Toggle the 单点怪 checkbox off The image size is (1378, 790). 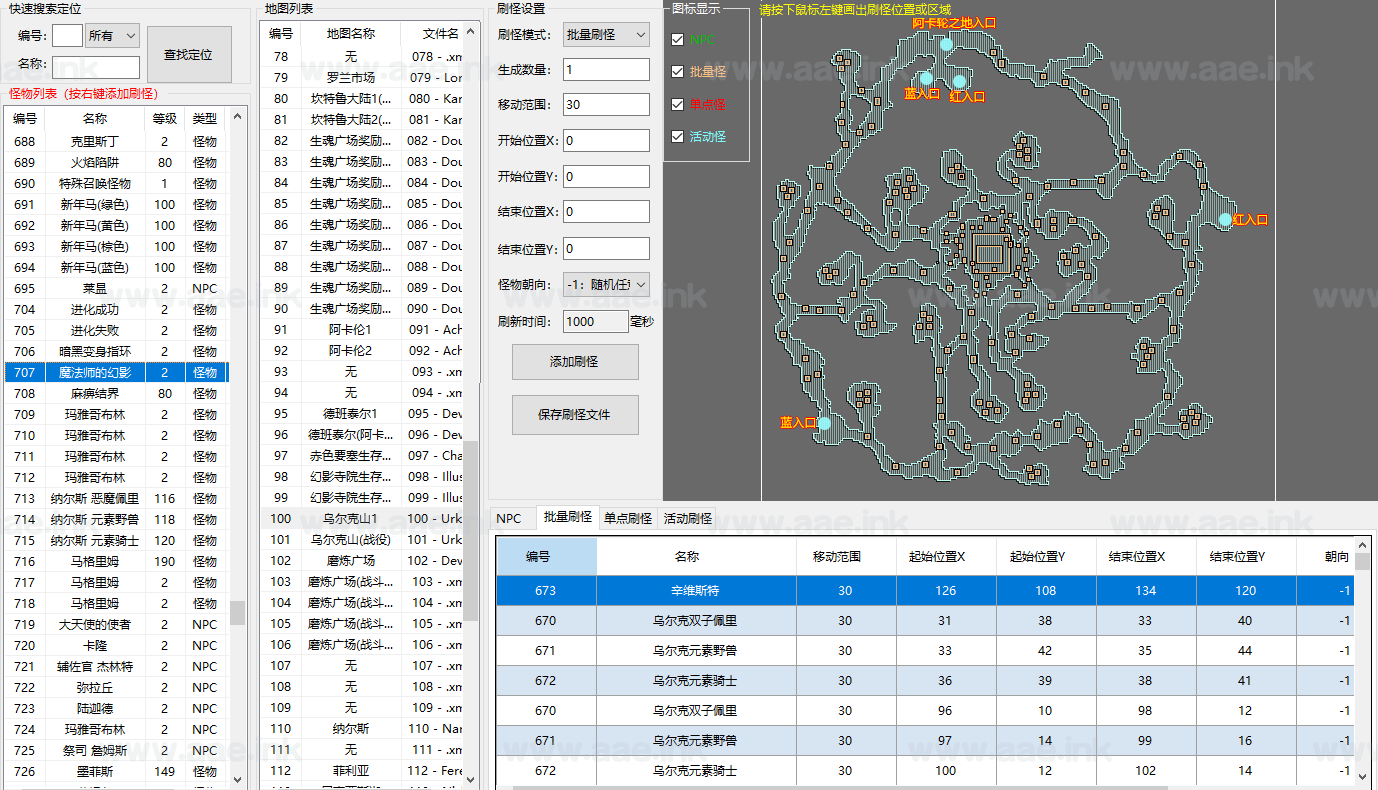[675, 104]
